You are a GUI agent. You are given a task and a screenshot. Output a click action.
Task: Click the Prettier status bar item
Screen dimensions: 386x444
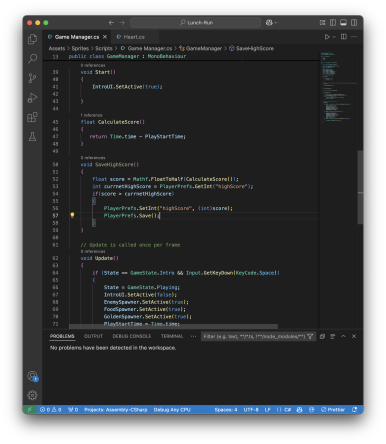(x=333, y=410)
